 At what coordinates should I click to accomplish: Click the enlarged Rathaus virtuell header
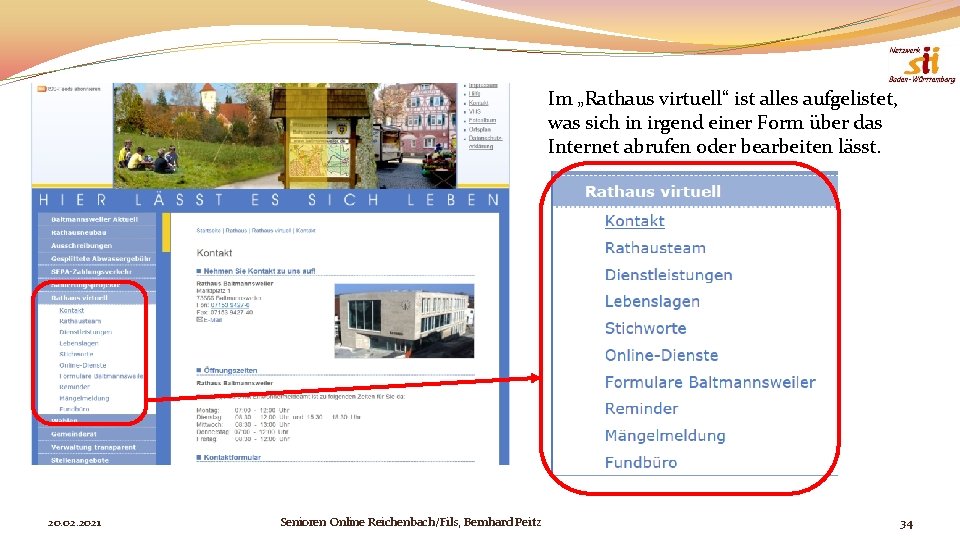(694, 191)
